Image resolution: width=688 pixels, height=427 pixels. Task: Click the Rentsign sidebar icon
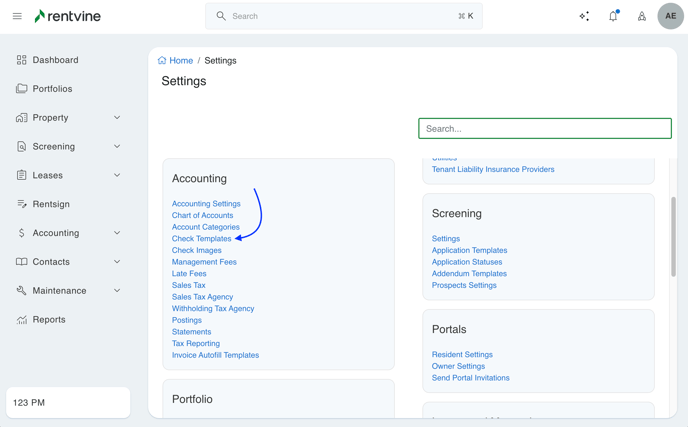point(21,204)
